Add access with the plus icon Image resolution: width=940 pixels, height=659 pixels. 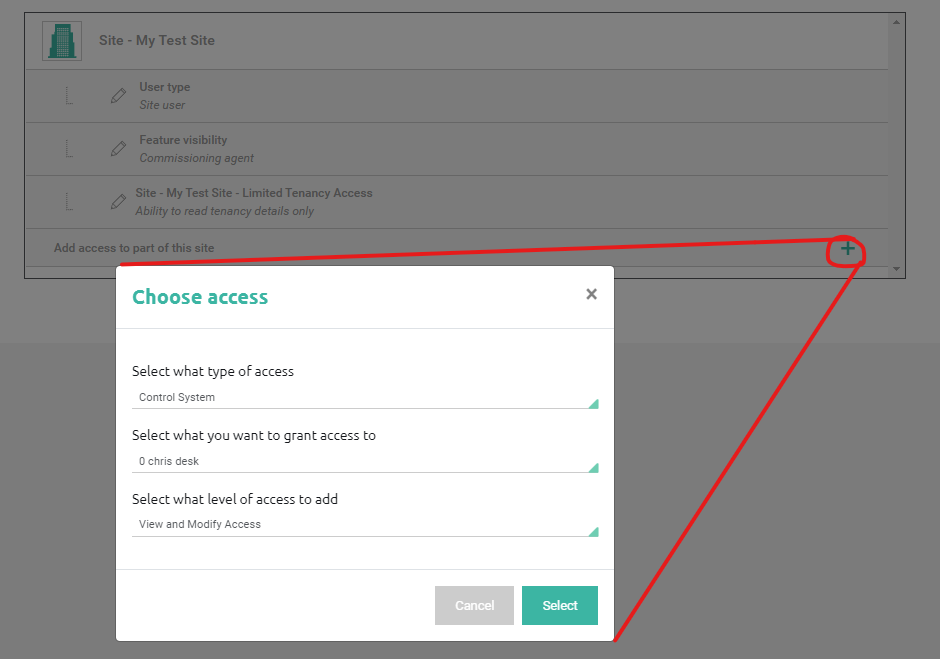847,248
